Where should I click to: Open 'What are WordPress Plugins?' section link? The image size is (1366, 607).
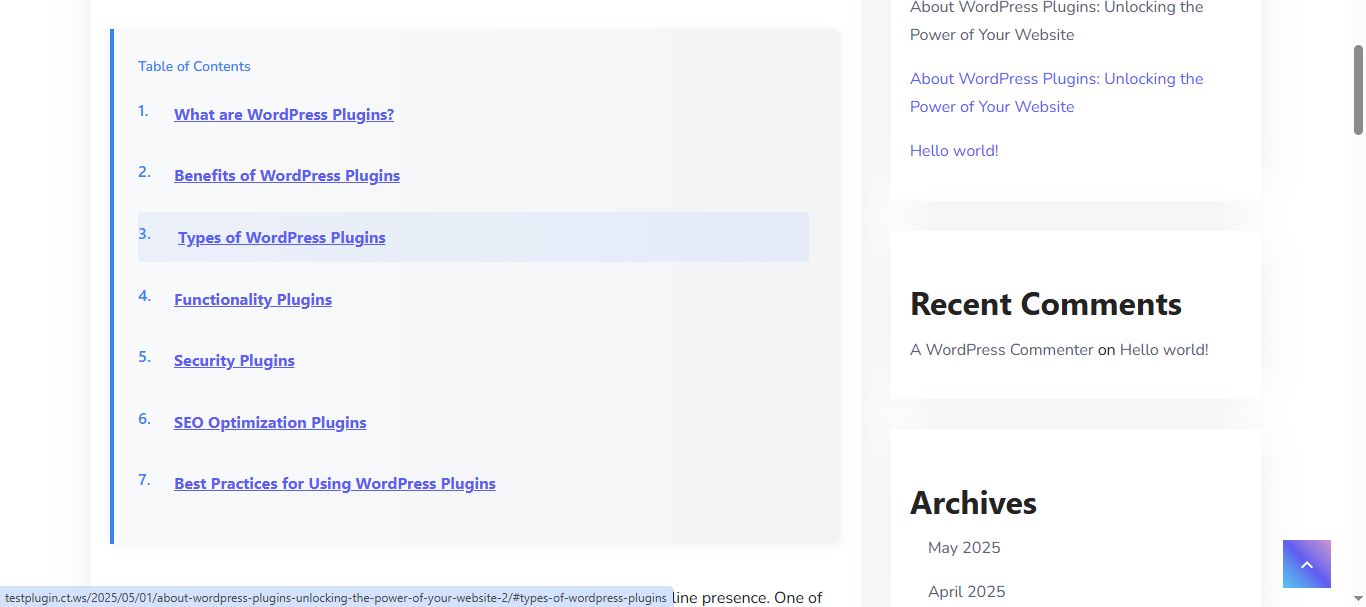284,114
